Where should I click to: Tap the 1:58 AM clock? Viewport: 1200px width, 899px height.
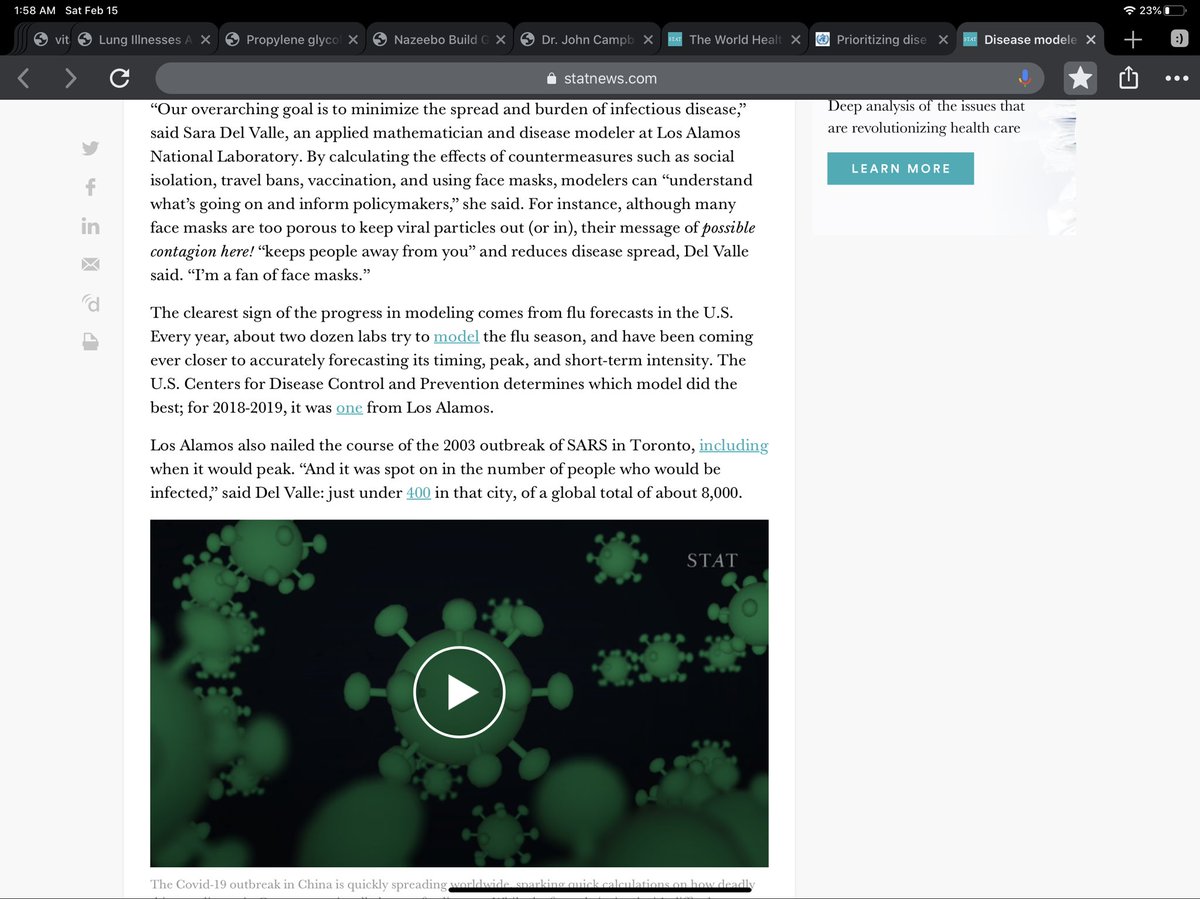pyautogui.click(x=35, y=9)
